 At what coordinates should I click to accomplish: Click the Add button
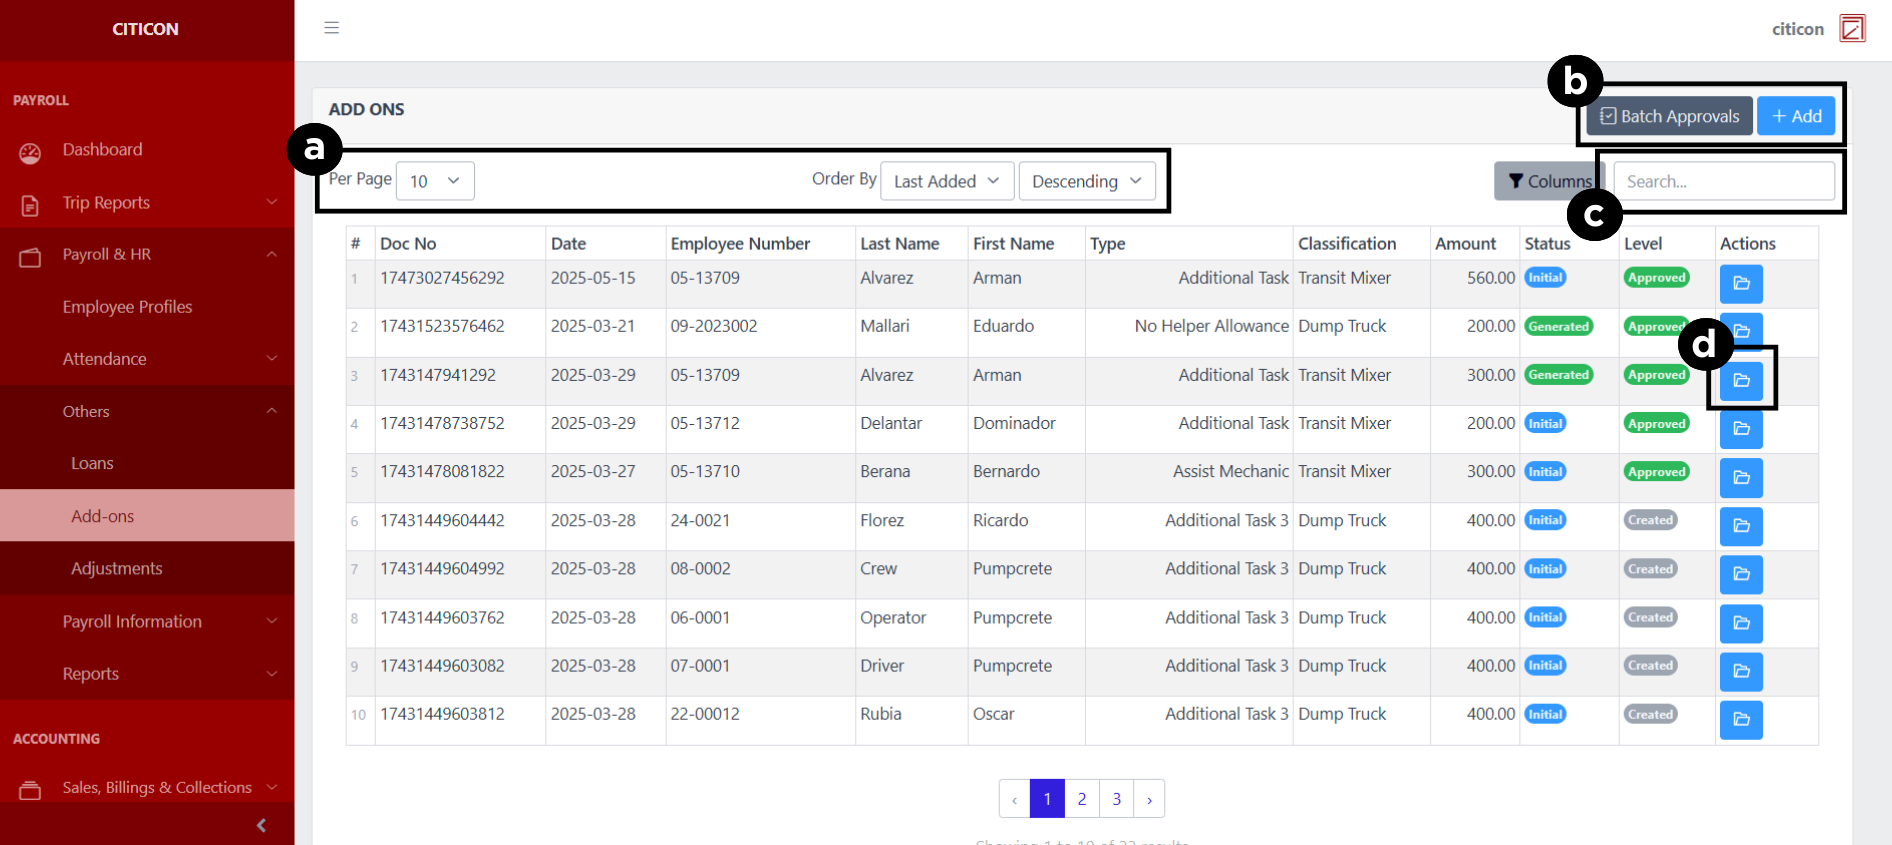coord(1796,116)
